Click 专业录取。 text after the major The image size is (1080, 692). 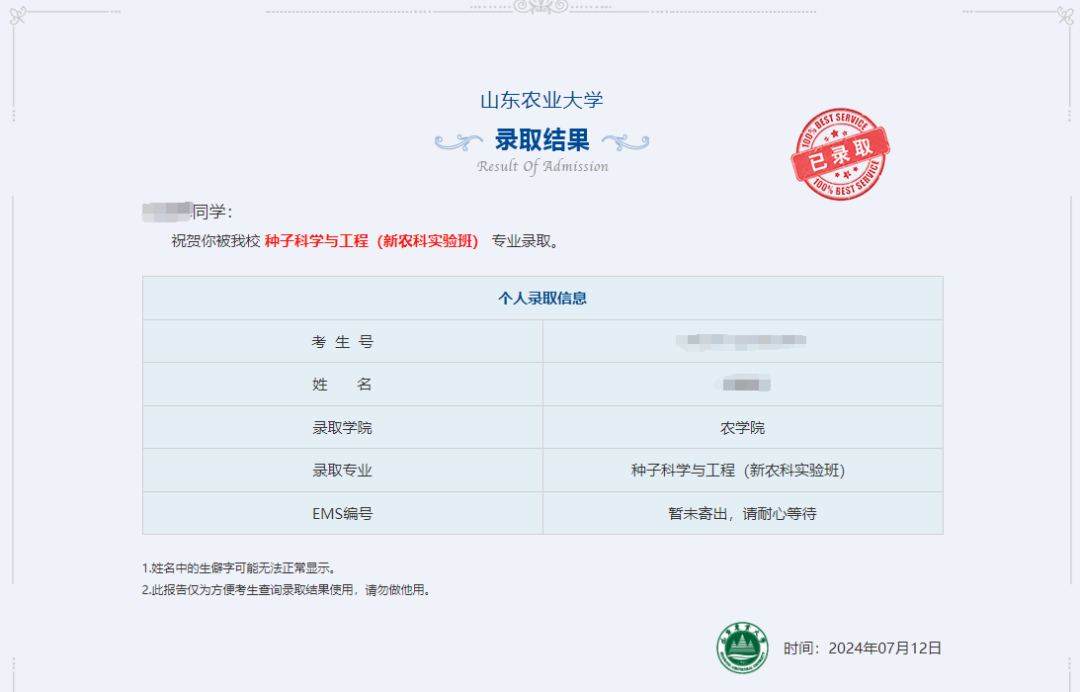(x=525, y=241)
